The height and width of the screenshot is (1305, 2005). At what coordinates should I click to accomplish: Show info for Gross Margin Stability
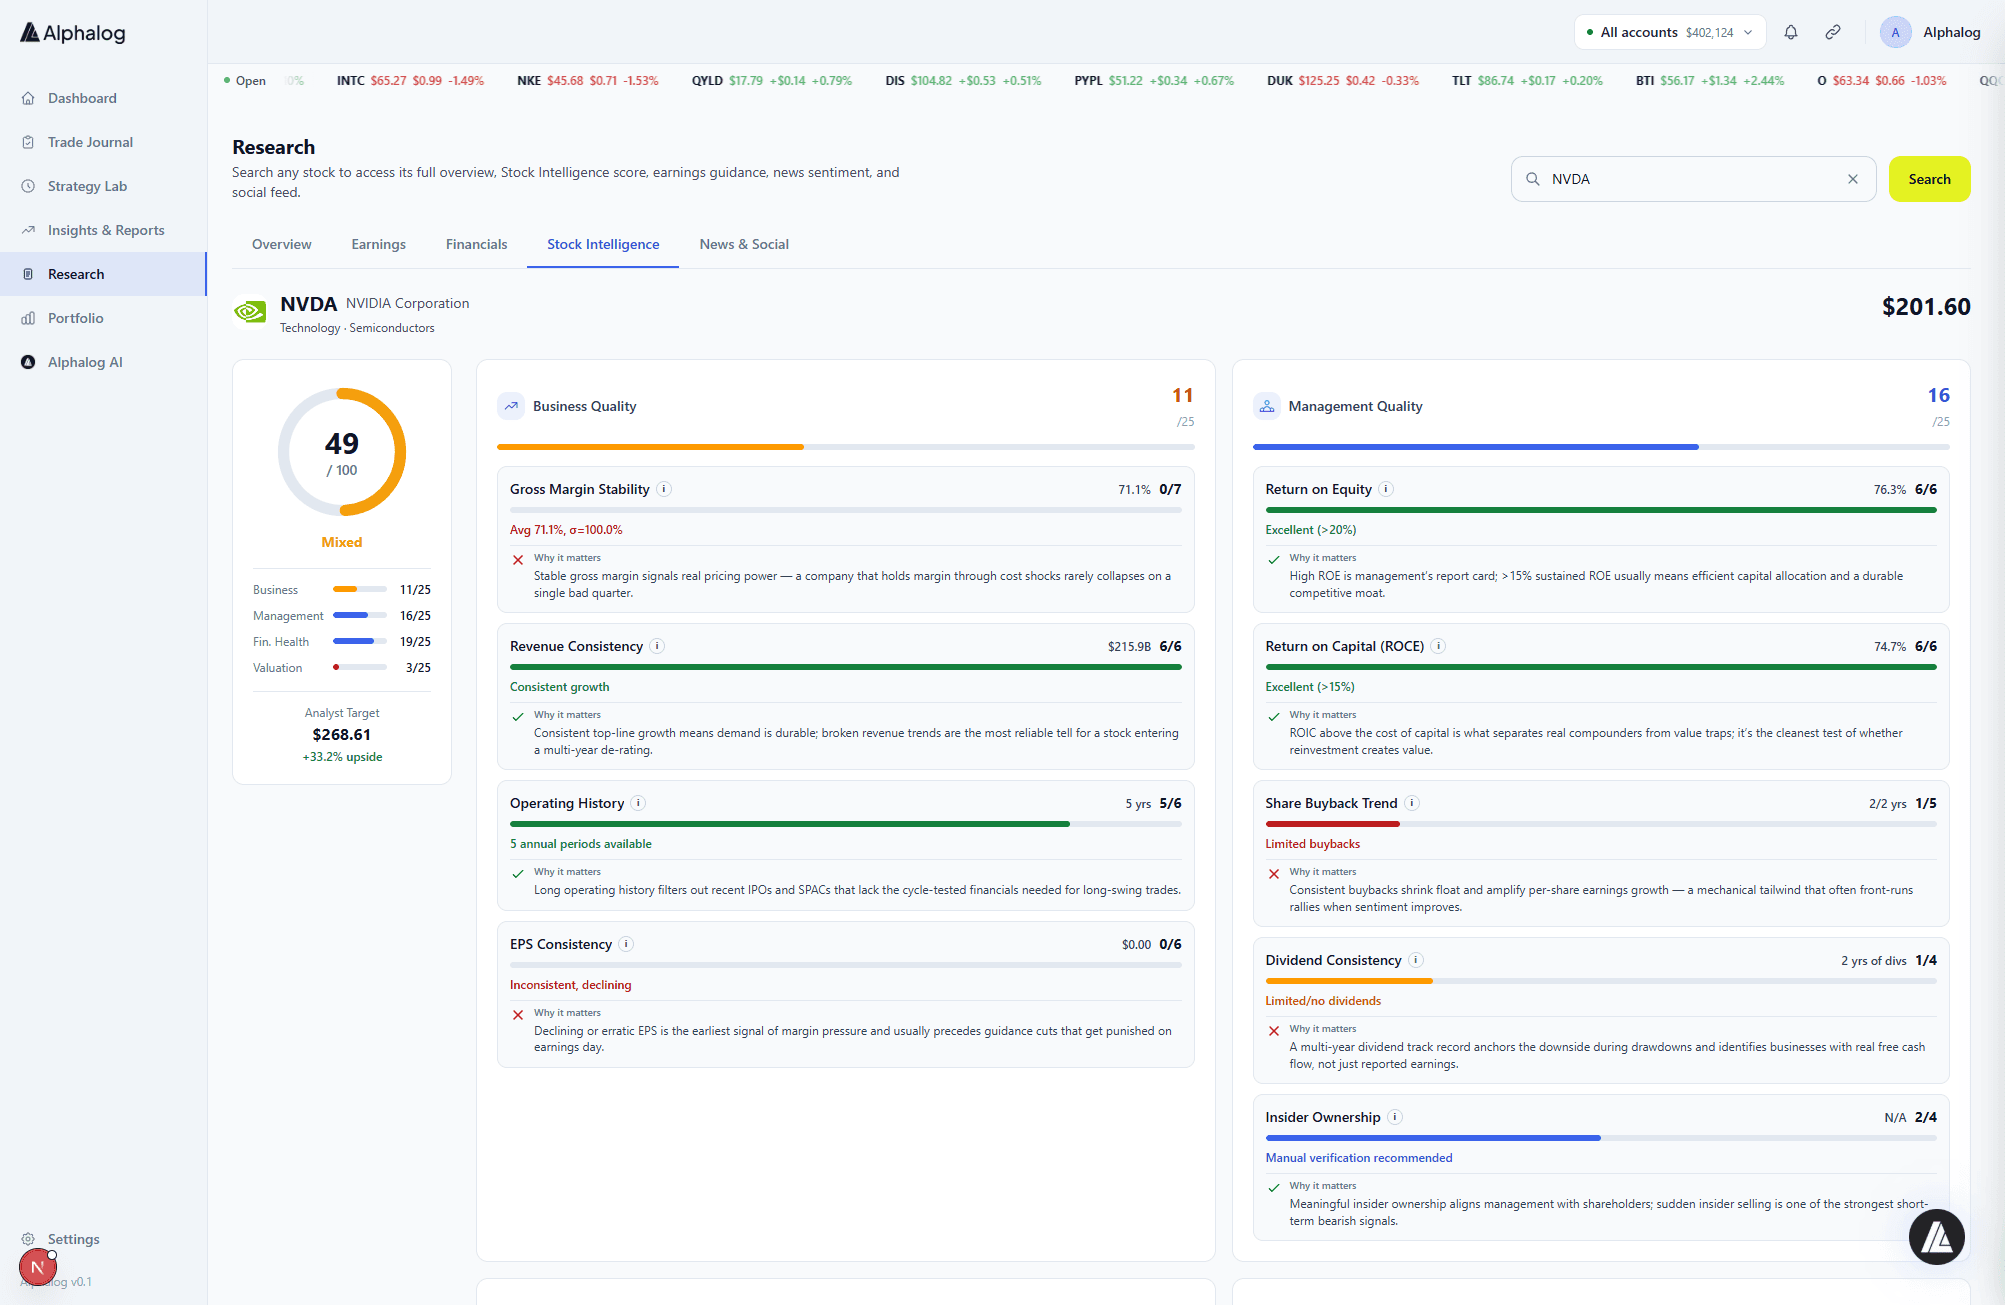(x=664, y=489)
